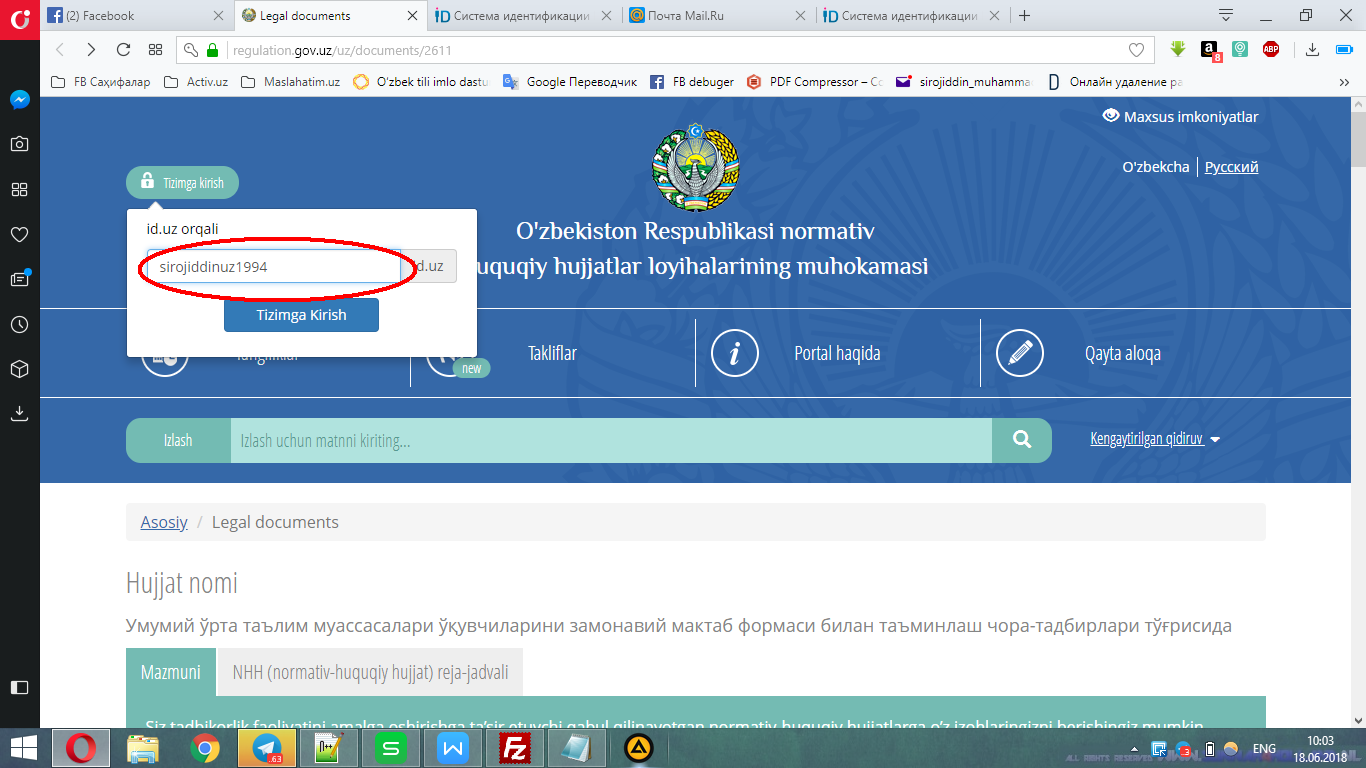Toggle Tizimga kirish login popup
Viewport: 1366px width, 768px height.
point(182,183)
